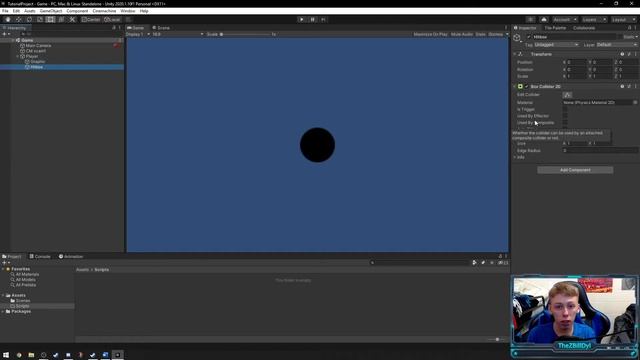
Task: Toggle the Center pivot mode button
Action: [x=91, y=19]
